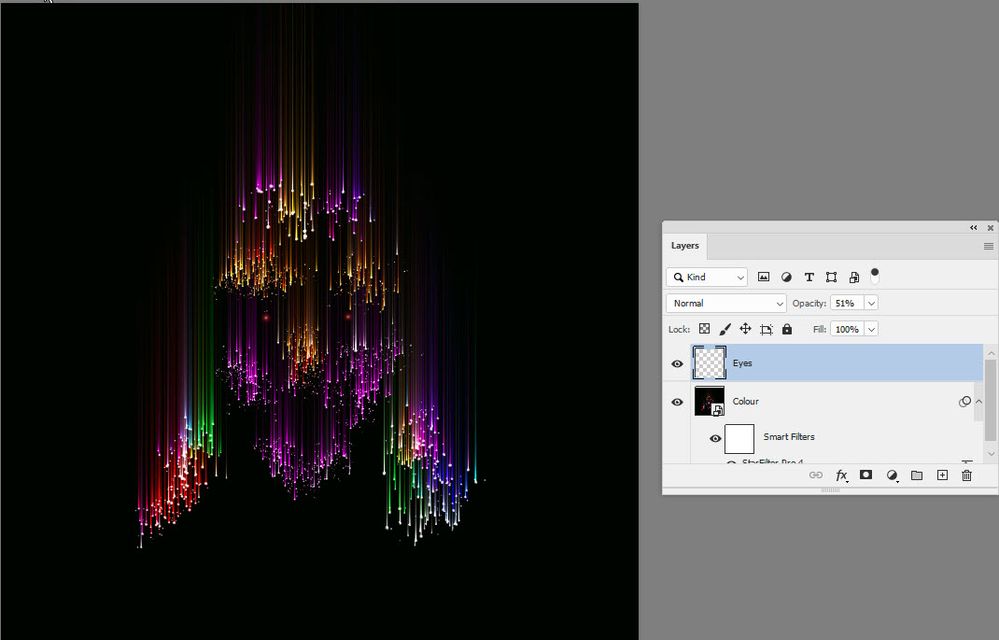
Task: Click the Layers list scroll down arrow
Action: click(991, 454)
